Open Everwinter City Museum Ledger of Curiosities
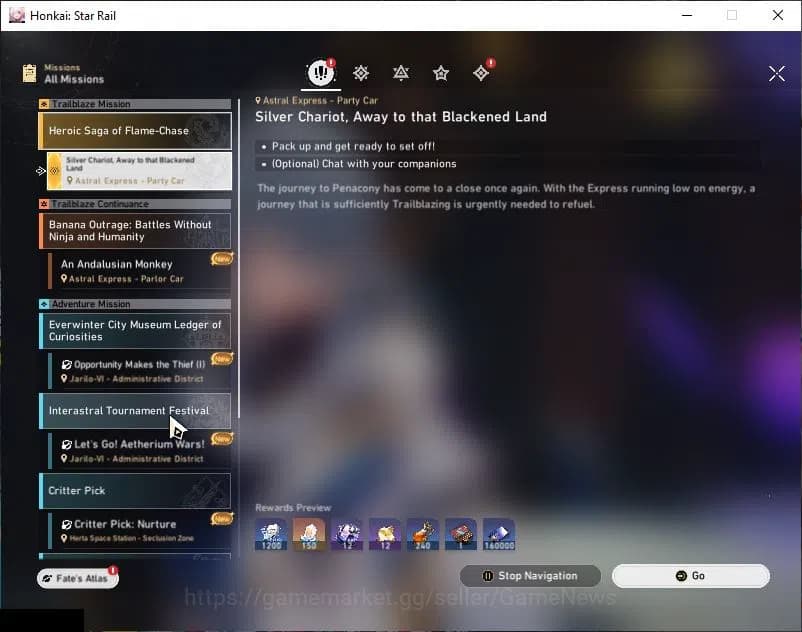This screenshot has height=632, width=802. (135, 331)
